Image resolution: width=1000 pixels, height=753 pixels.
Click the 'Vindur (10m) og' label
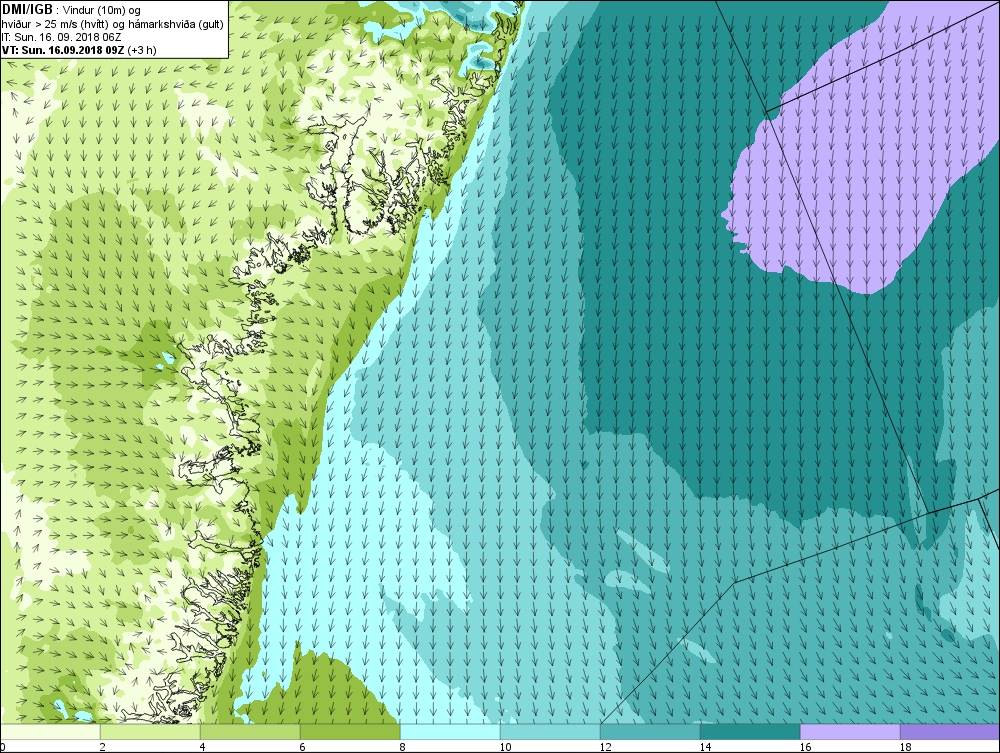pos(101,11)
